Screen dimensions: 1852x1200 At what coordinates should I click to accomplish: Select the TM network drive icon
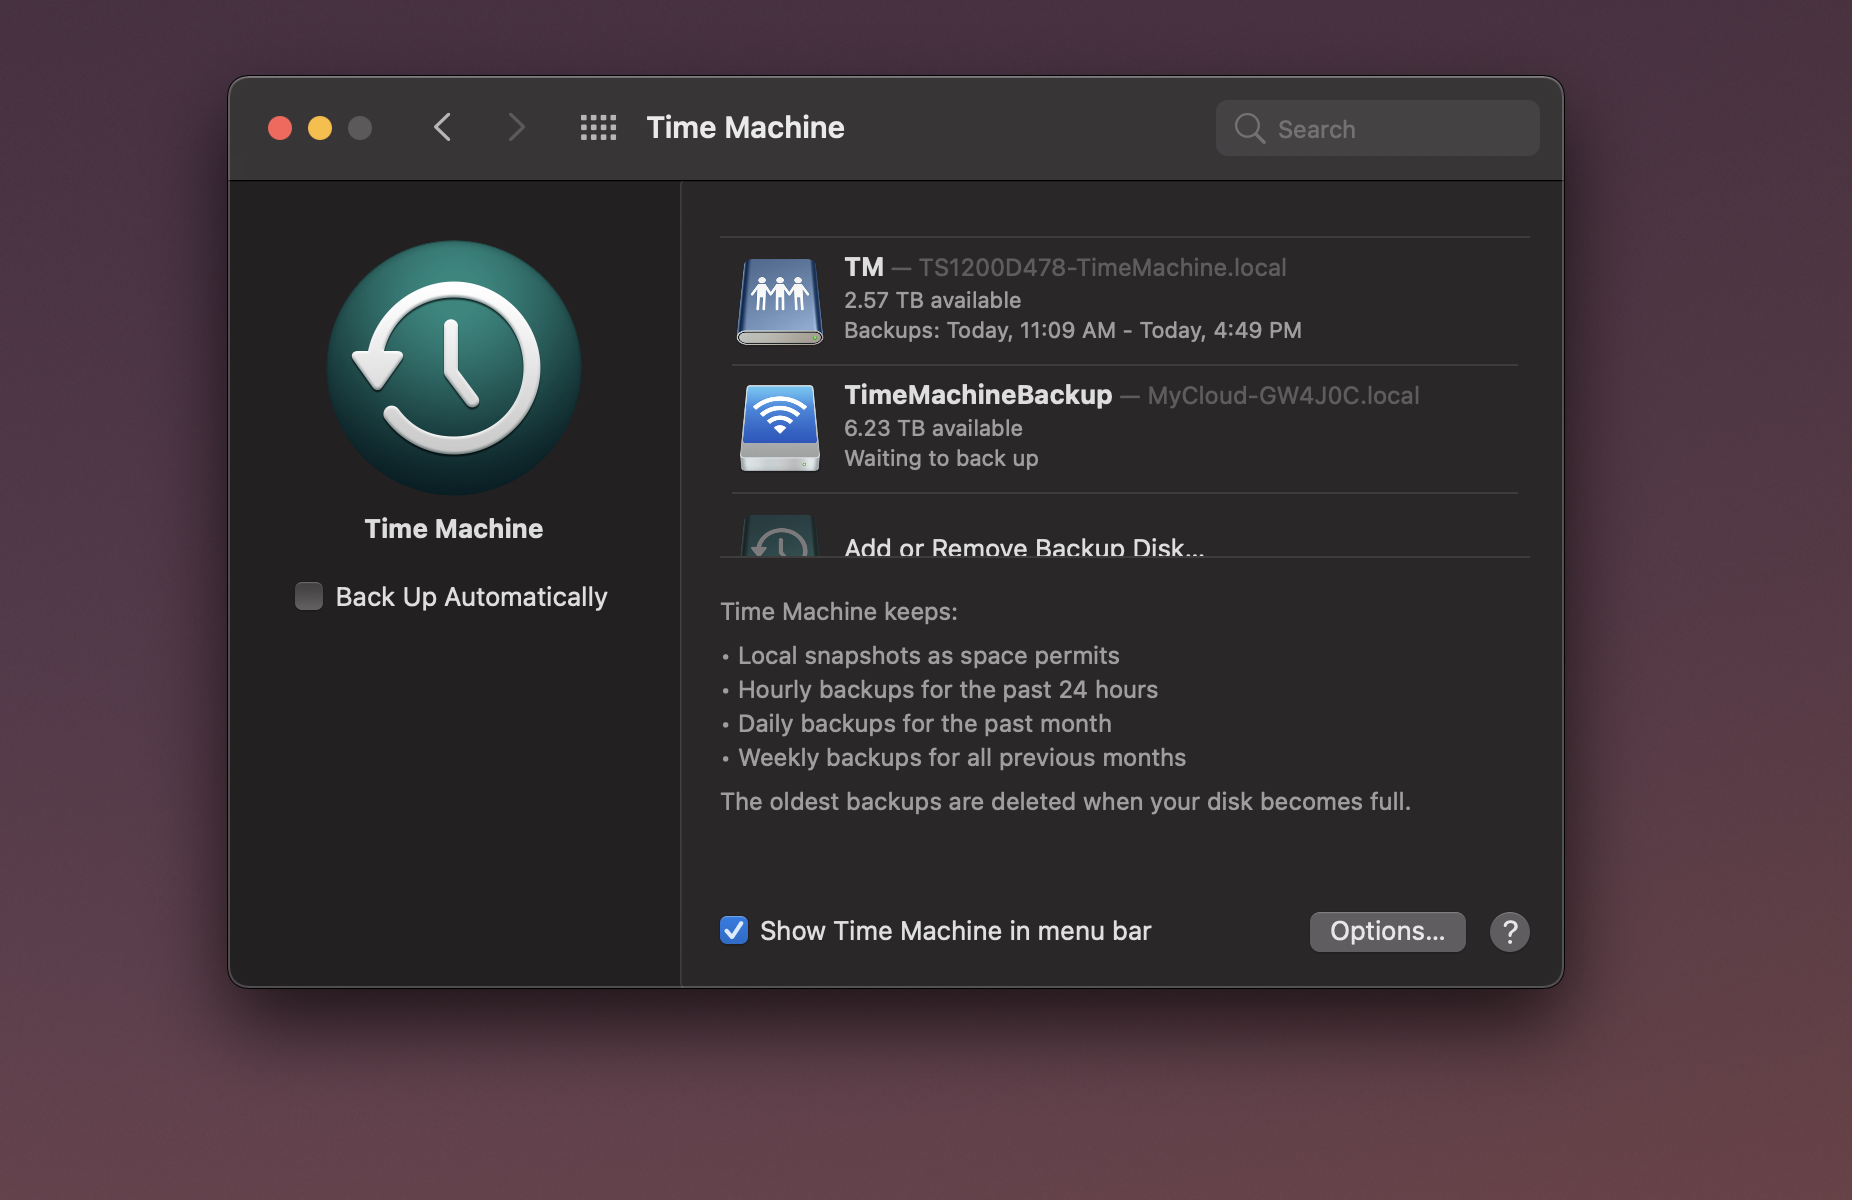click(780, 300)
